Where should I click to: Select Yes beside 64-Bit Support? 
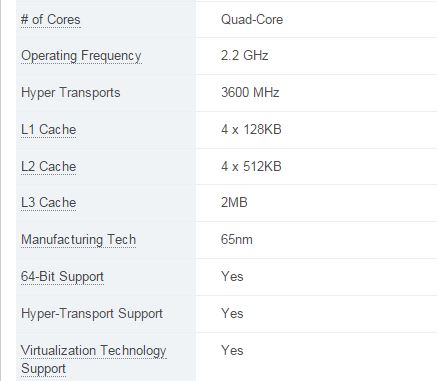[x=232, y=277]
